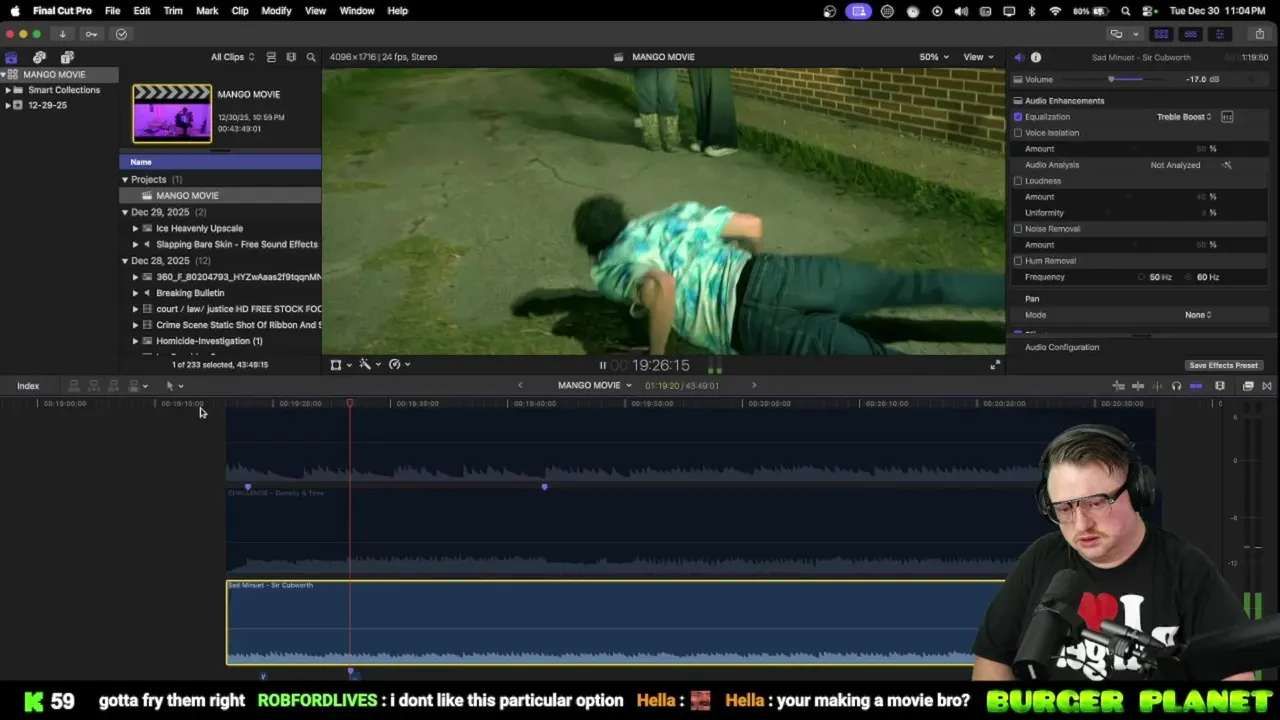The height and width of the screenshot is (720, 1280).
Task: Open the All Clips filter dropdown
Action: [x=232, y=57]
